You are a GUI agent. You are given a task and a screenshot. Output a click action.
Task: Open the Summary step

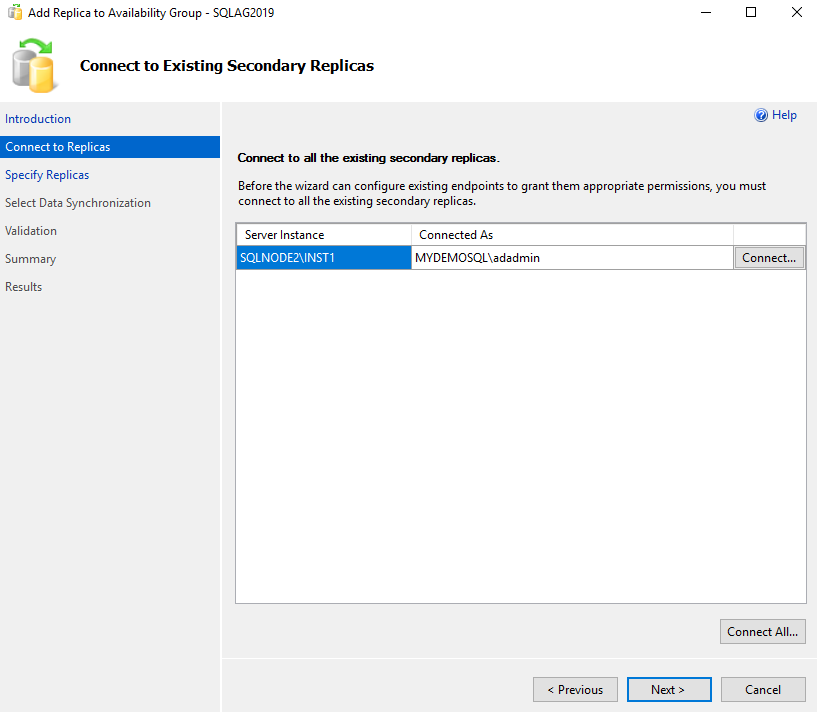(x=30, y=258)
